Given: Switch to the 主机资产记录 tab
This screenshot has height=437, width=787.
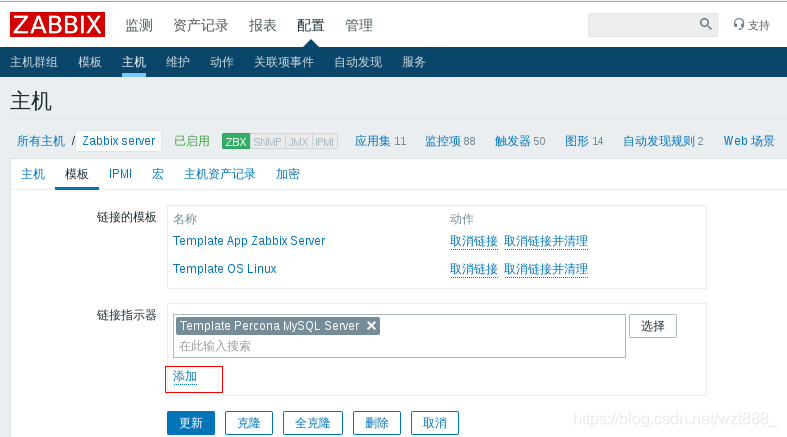Looking at the screenshot, I should (x=220, y=174).
